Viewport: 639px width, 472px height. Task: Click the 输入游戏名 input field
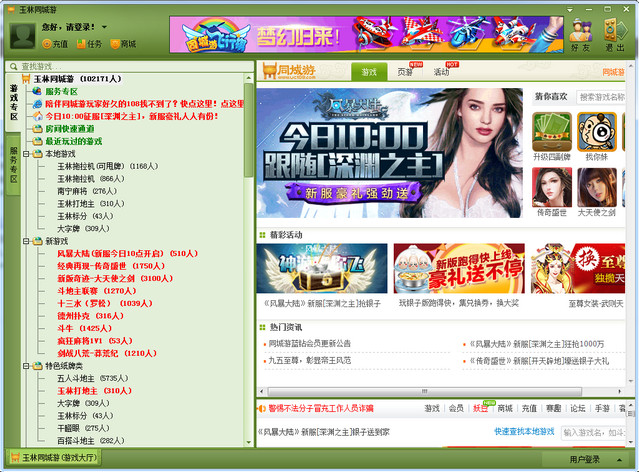(593, 432)
